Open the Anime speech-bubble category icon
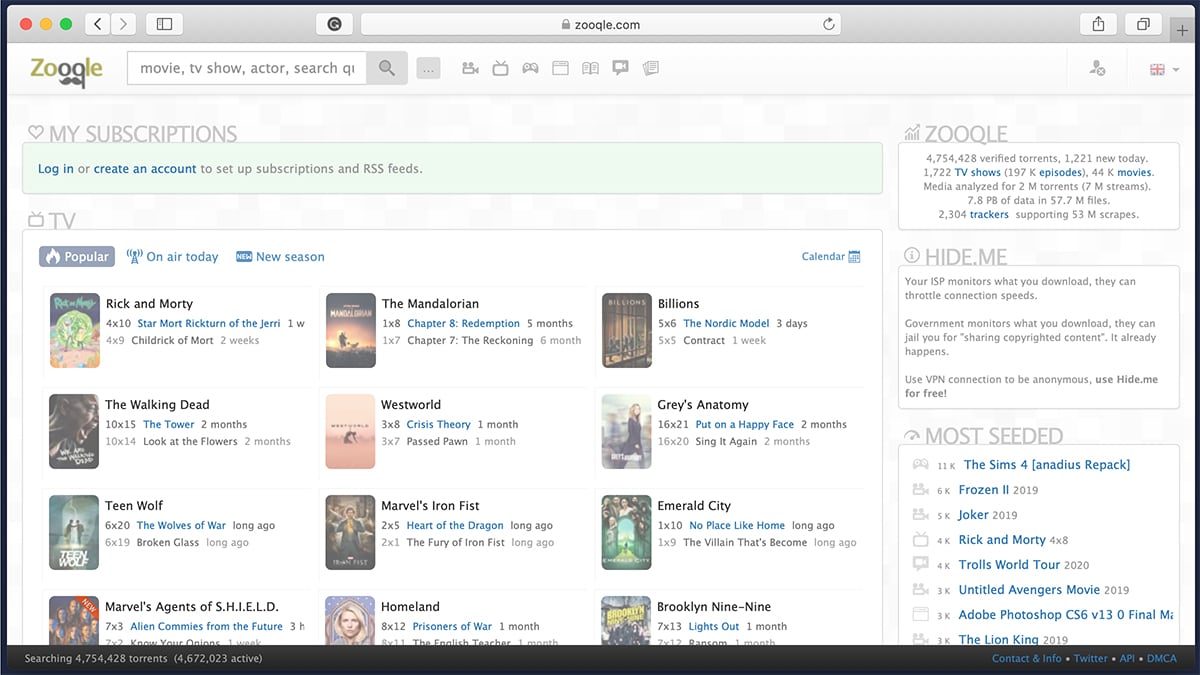The image size is (1200, 675). (620, 68)
